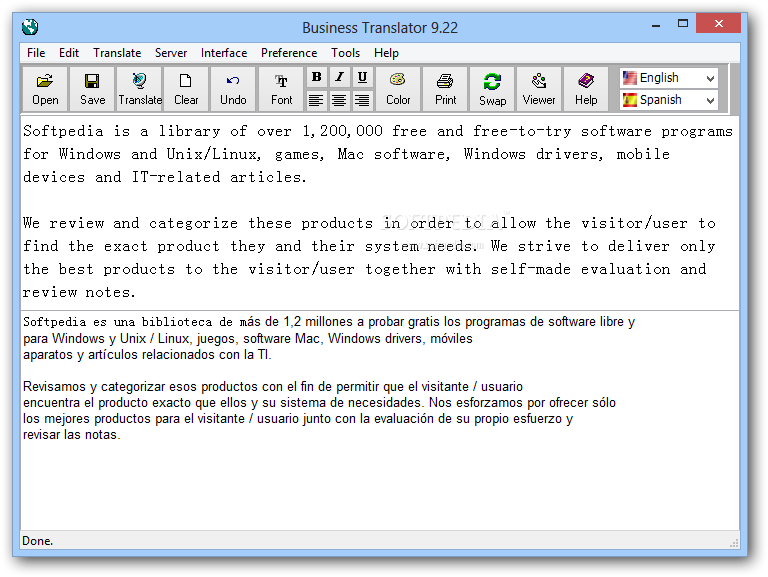Open the Edit menu
768x577 pixels.
pyautogui.click(x=69, y=53)
